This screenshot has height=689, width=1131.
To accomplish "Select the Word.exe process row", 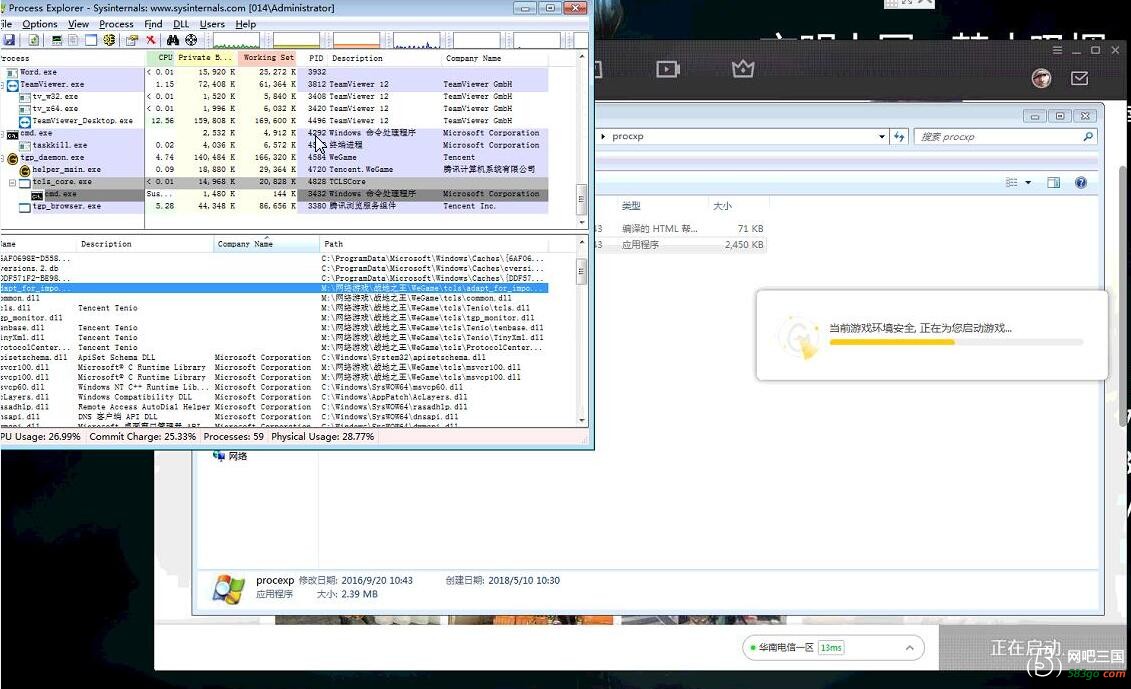I will [x=274, y=72].
